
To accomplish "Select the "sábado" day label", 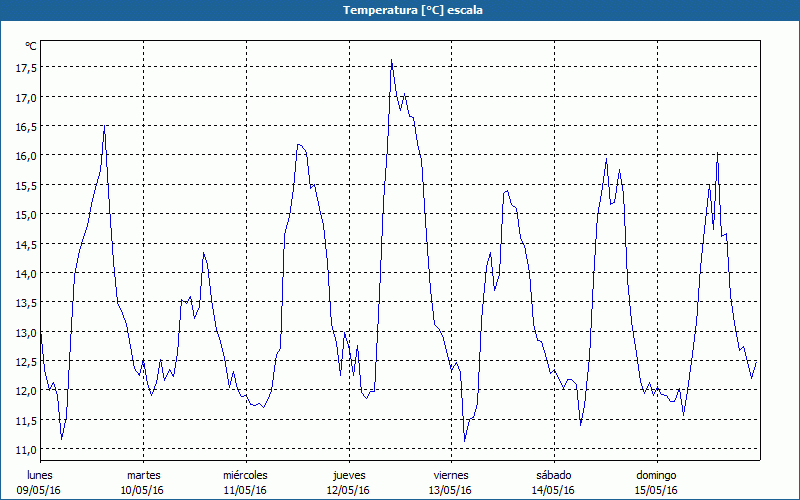I will coord(553,474).
